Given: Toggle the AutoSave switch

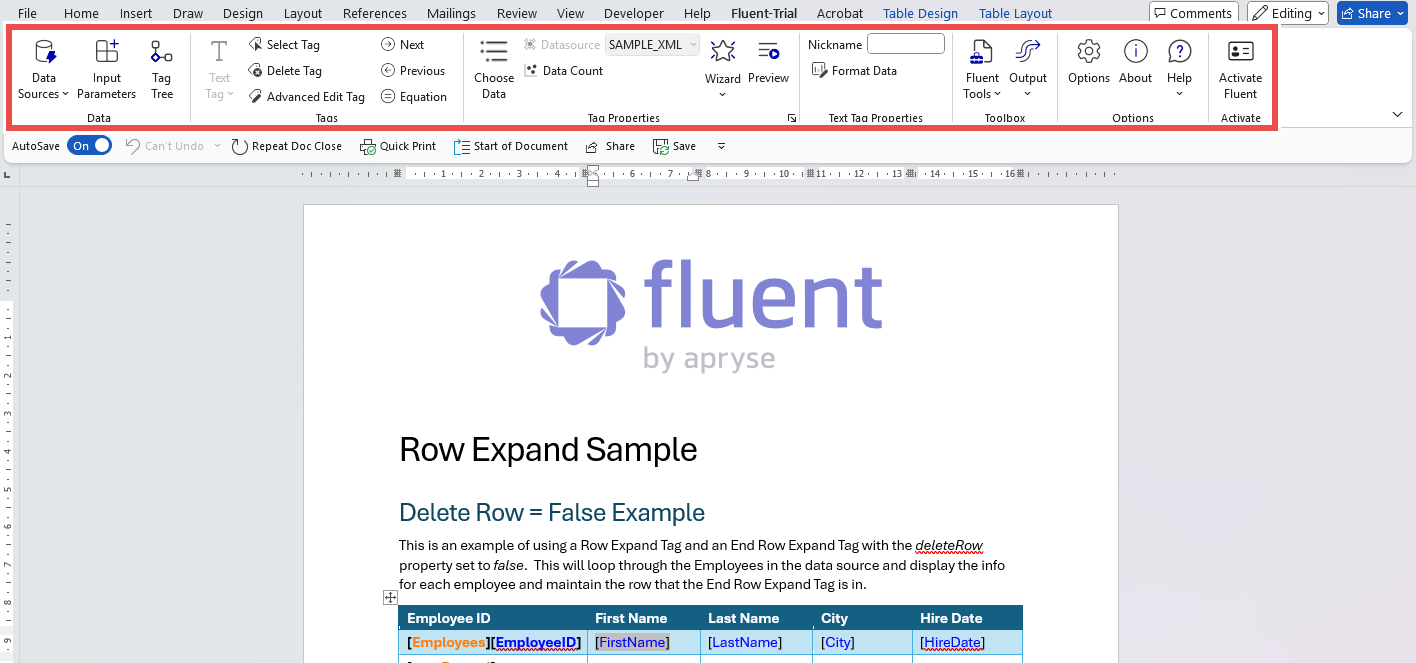Looking at the screenshot, I should tap(90, 146).
